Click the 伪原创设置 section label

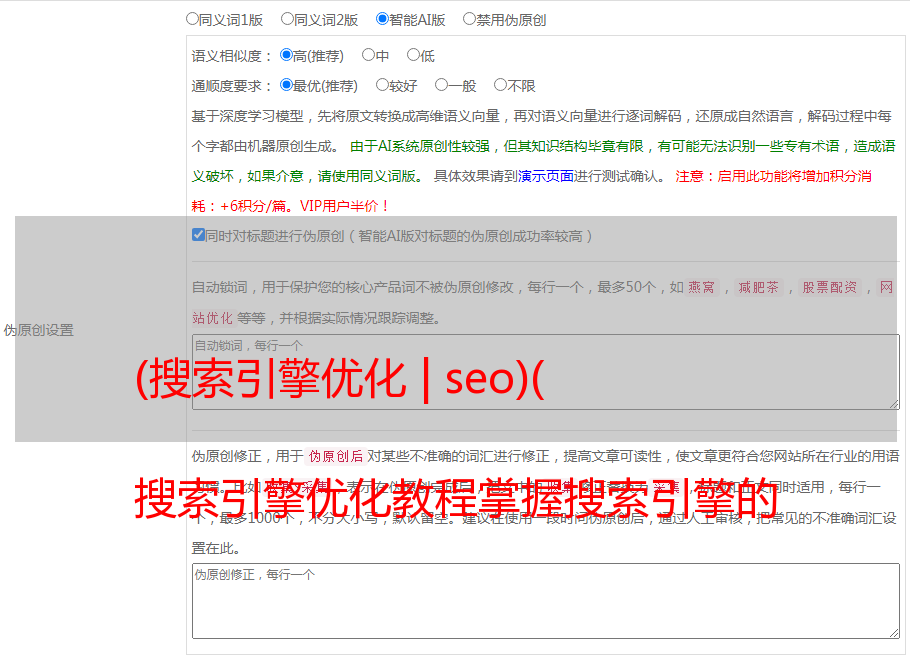[38, 330]
